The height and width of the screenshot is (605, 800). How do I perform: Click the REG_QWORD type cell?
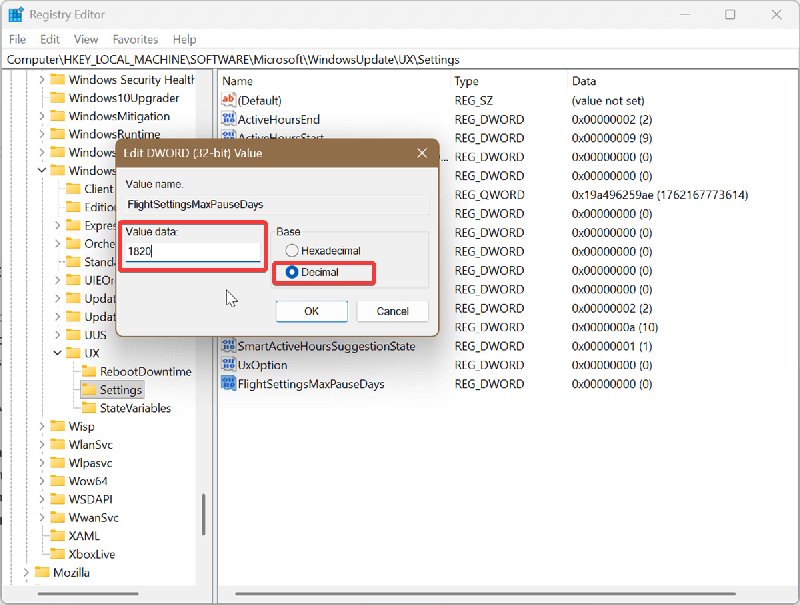(x=489, y=194)
